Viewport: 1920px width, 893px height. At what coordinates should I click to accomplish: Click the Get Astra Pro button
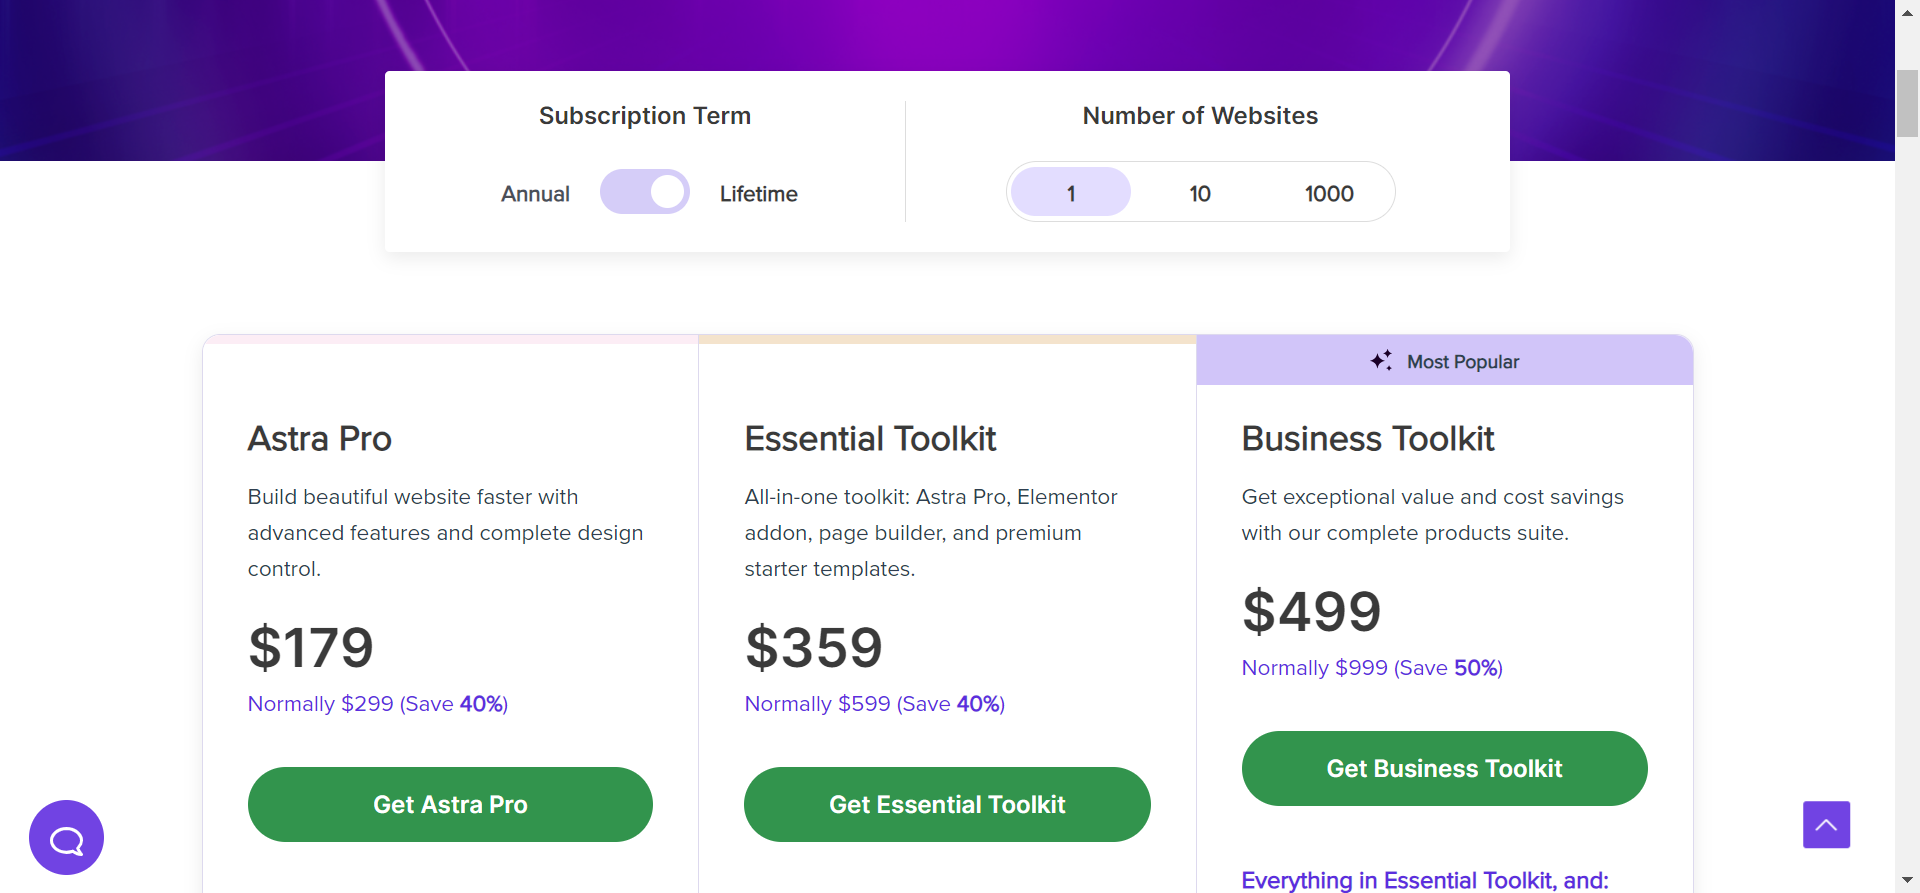pos(450,804)
